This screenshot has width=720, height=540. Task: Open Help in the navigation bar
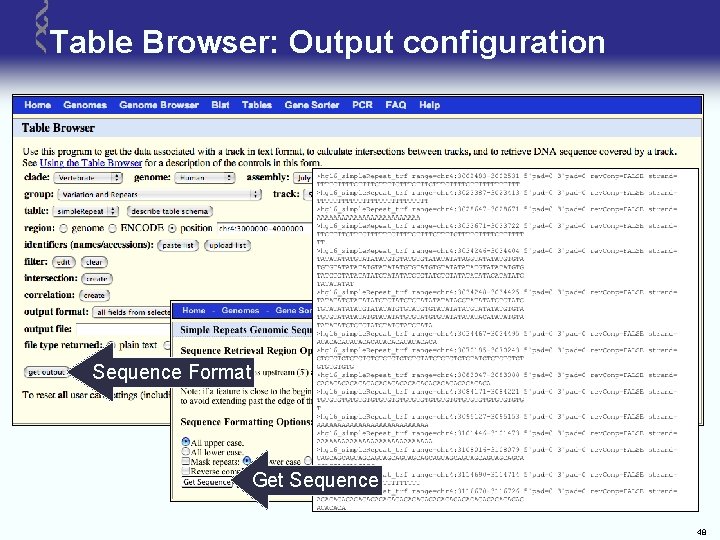tap(429, 105)
